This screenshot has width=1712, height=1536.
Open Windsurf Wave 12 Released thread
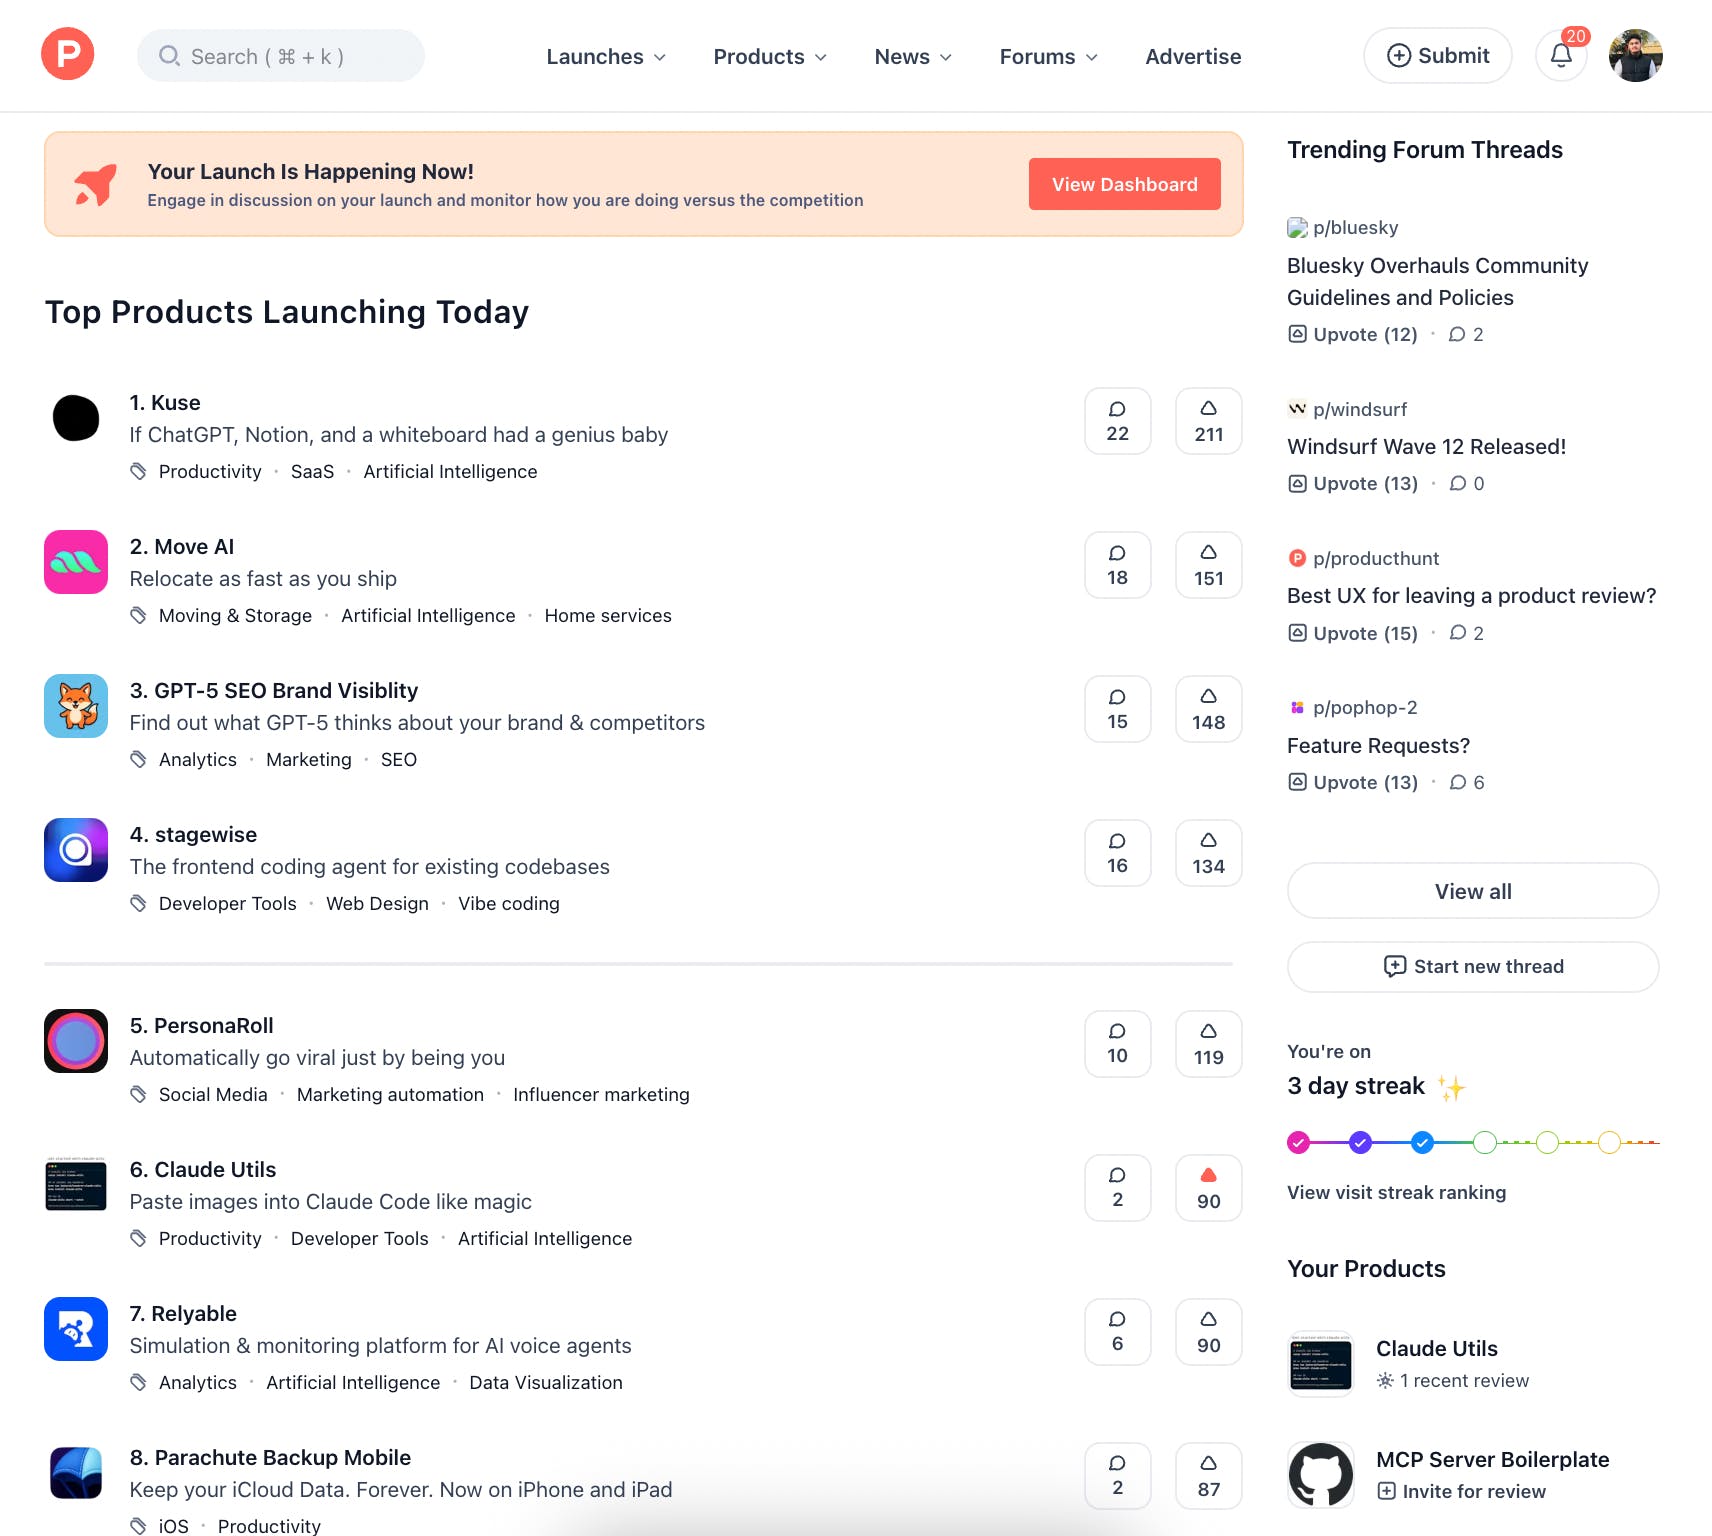[1427, 446]
